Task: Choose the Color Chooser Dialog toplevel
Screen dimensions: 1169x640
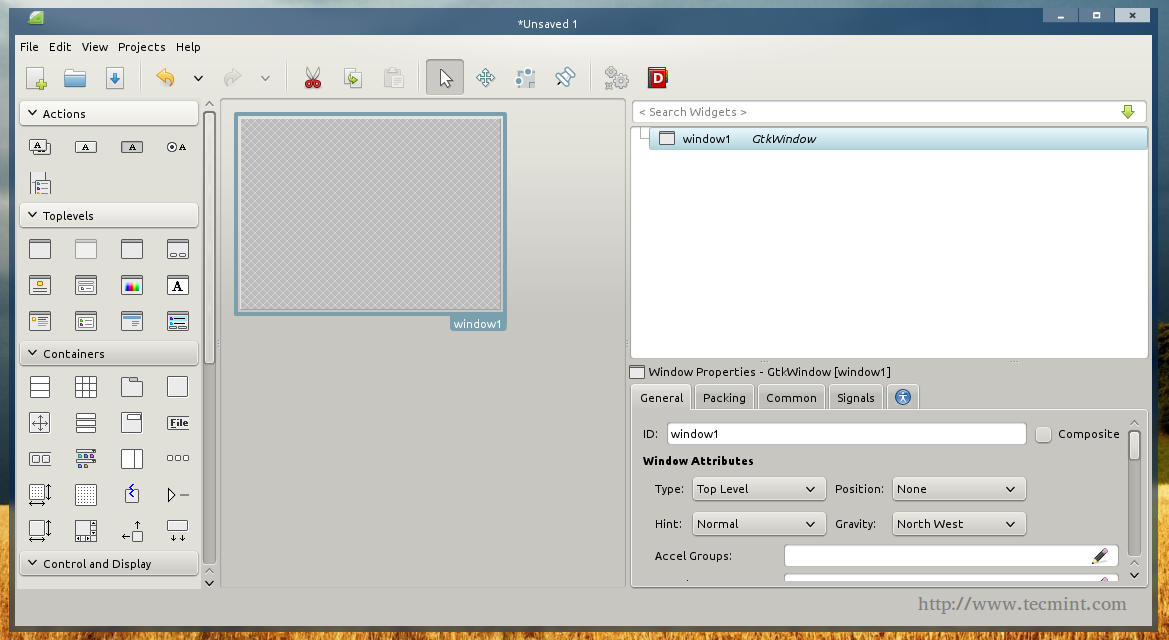Action: tap(132, 286)
